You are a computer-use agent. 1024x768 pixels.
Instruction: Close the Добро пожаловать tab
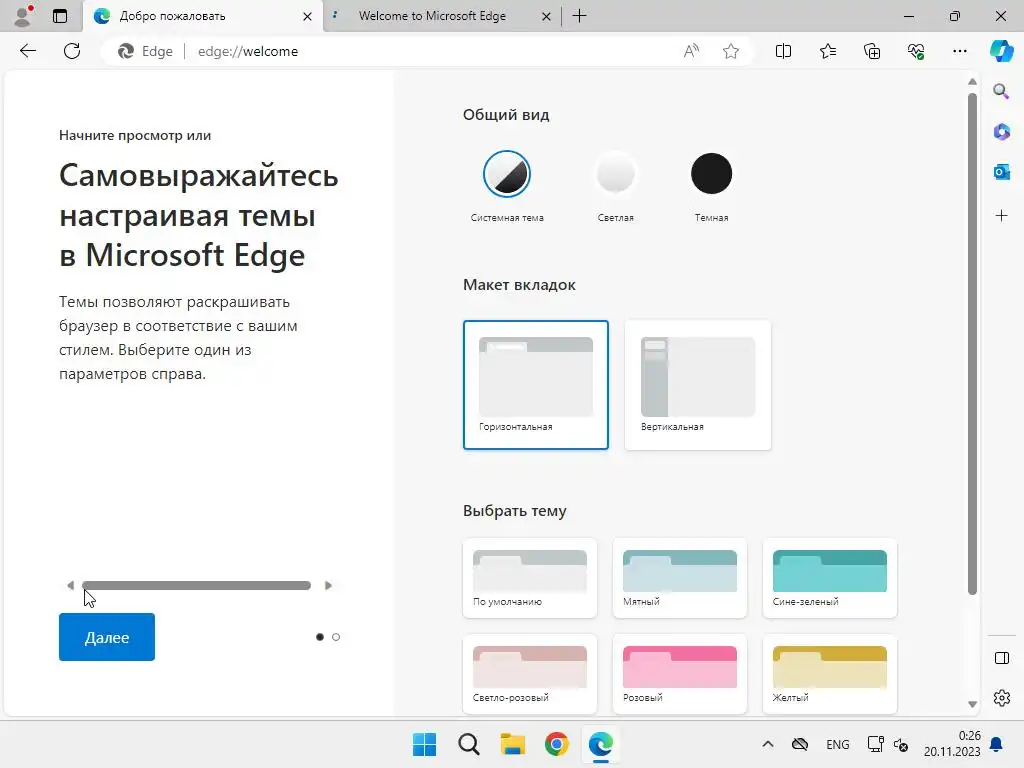point(307,16)
